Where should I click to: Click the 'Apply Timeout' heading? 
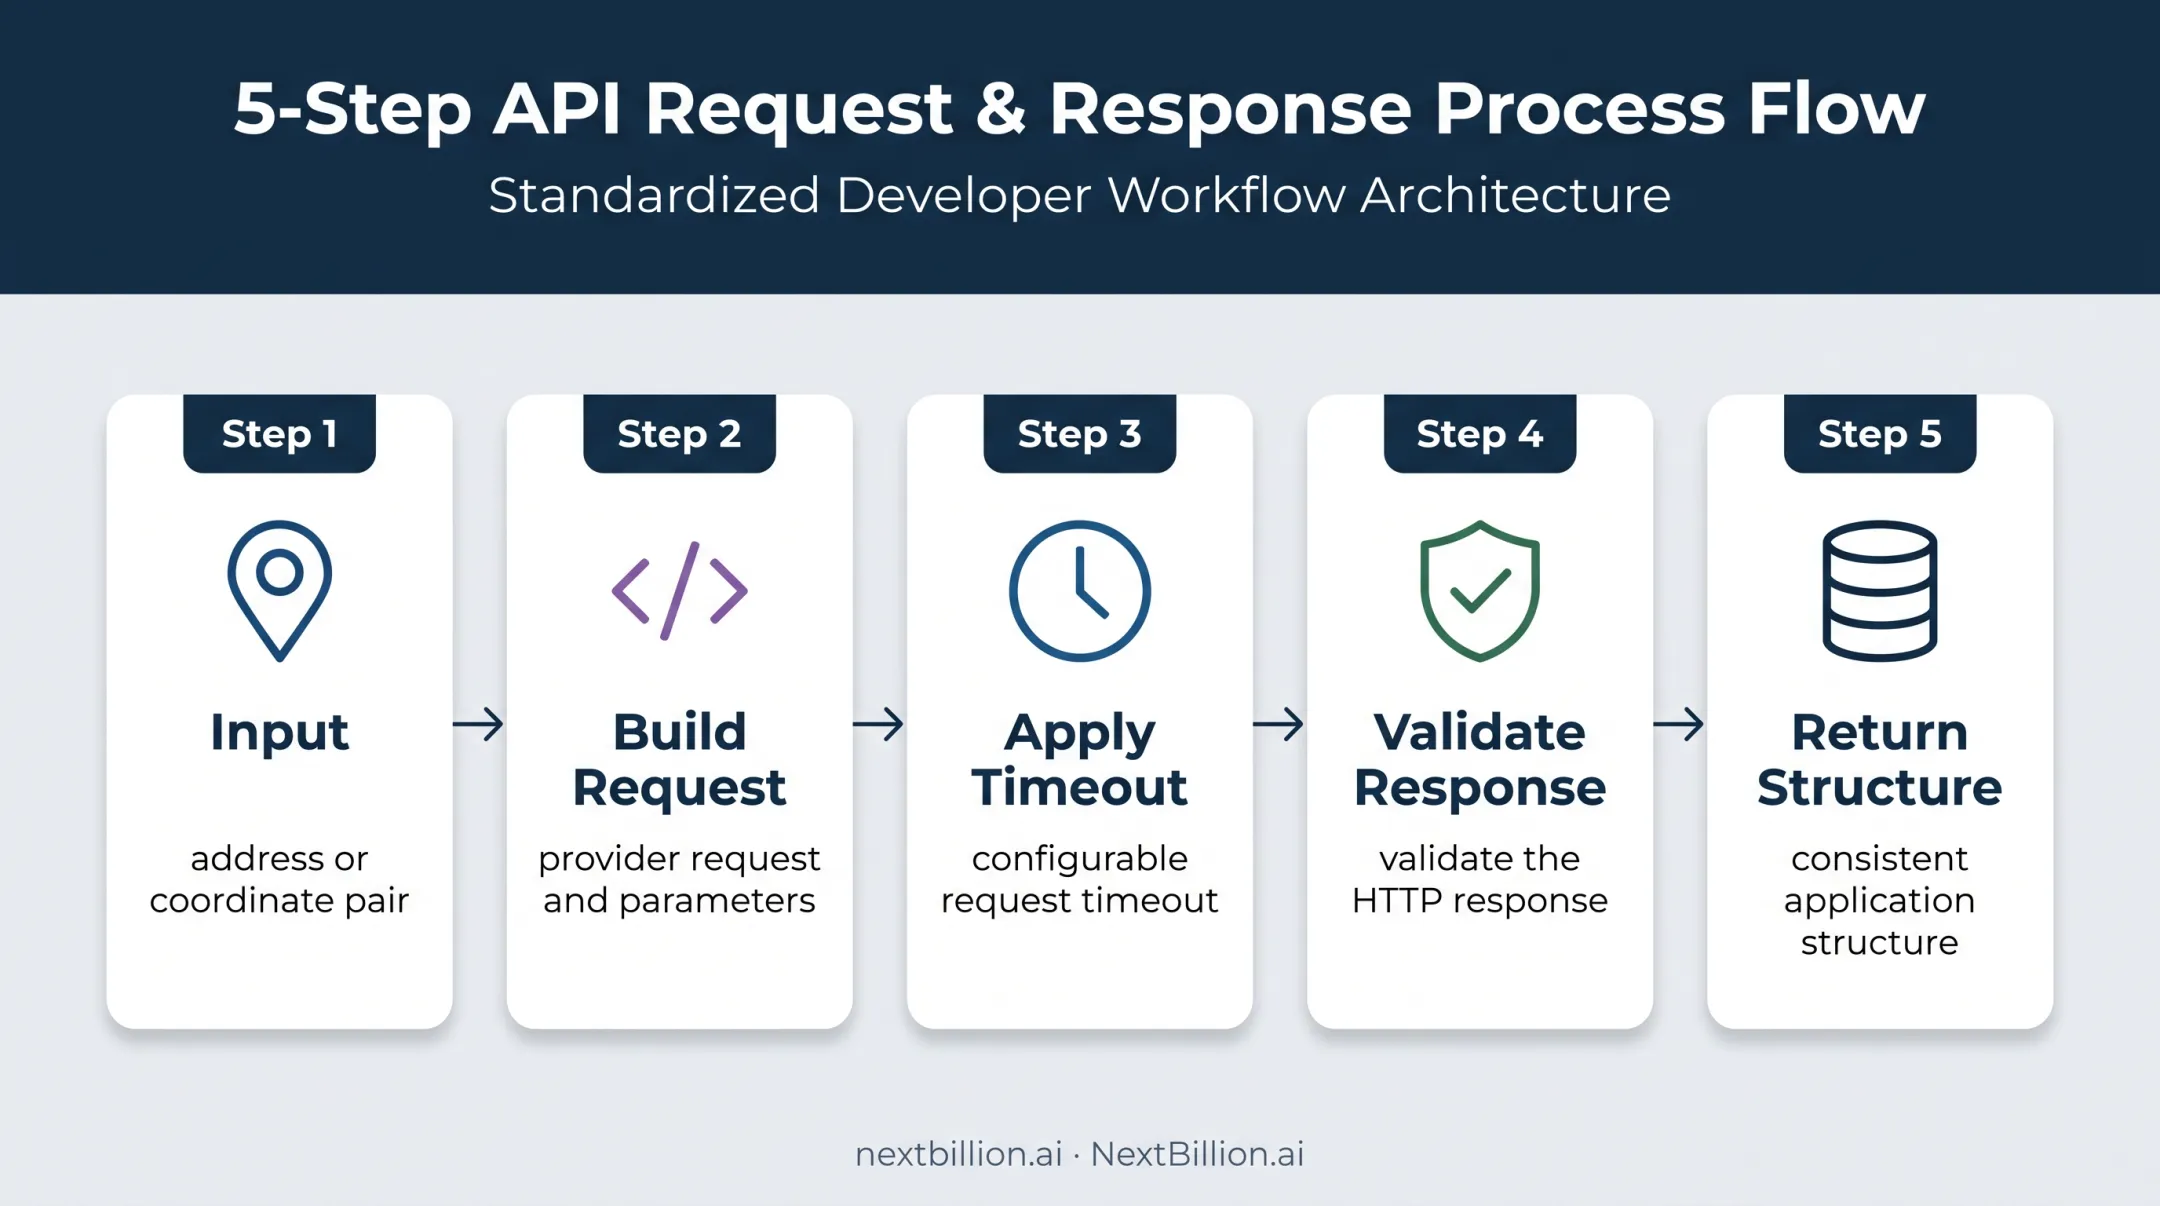point(1079,759)
